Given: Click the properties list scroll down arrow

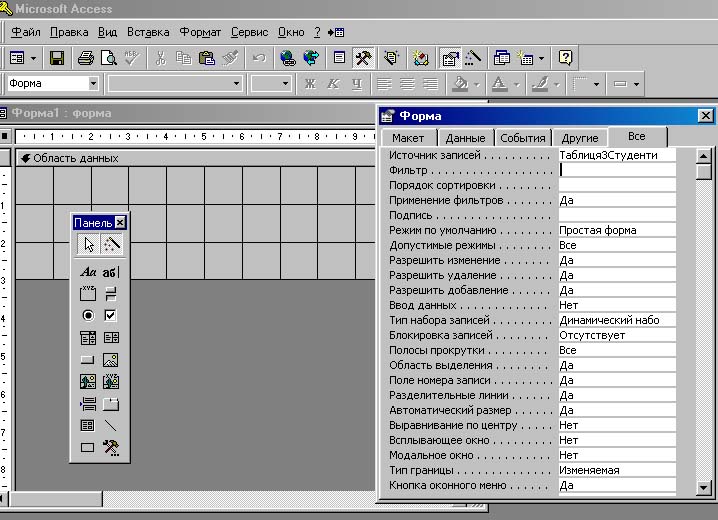Looking at the screenshot, I should pyautogui.click(x=703, y=487).
